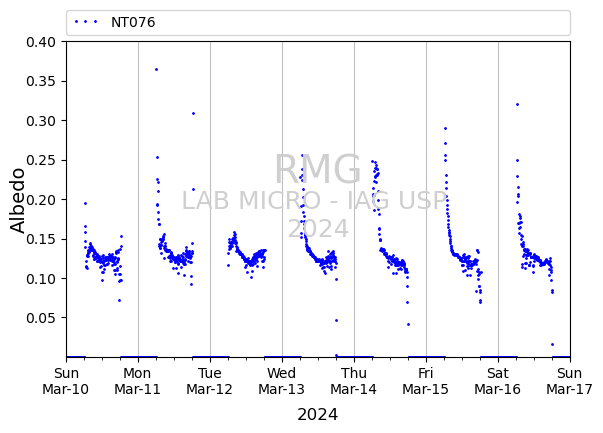Click the 0.30 y-axis tick label
The image size is (603, 433).
[x=41, y=121]
